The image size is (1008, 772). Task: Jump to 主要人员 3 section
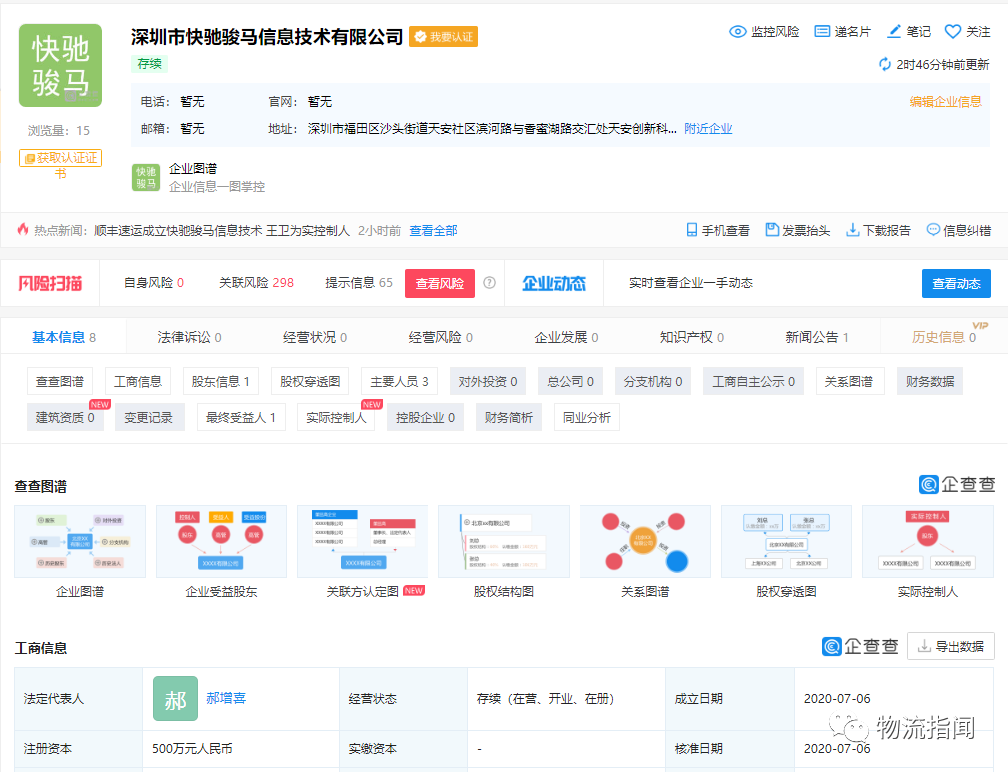click(x=399, y=381)
